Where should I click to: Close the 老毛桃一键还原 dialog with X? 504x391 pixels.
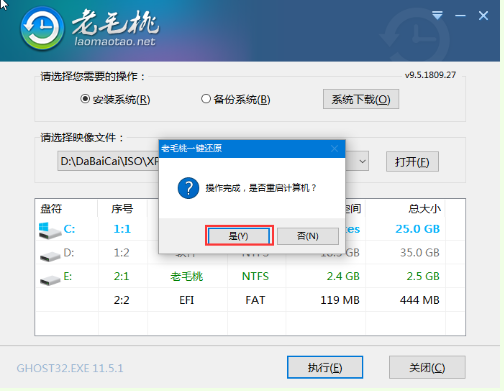[x=335, y=149]
